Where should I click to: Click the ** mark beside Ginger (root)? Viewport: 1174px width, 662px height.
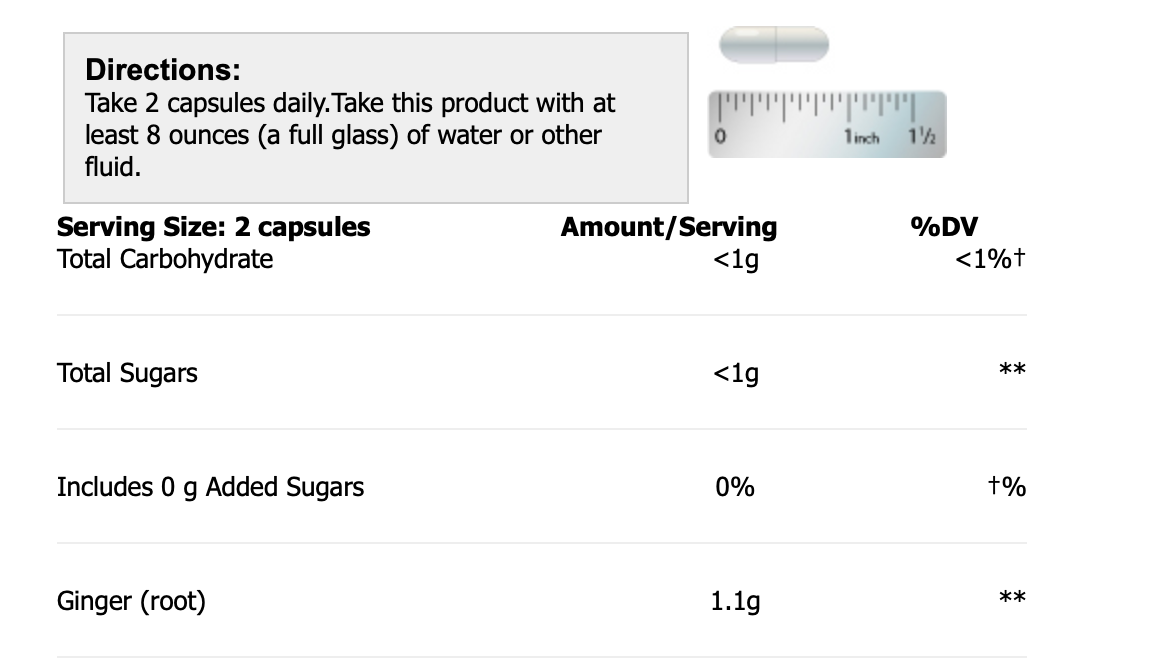(1012, 598)
